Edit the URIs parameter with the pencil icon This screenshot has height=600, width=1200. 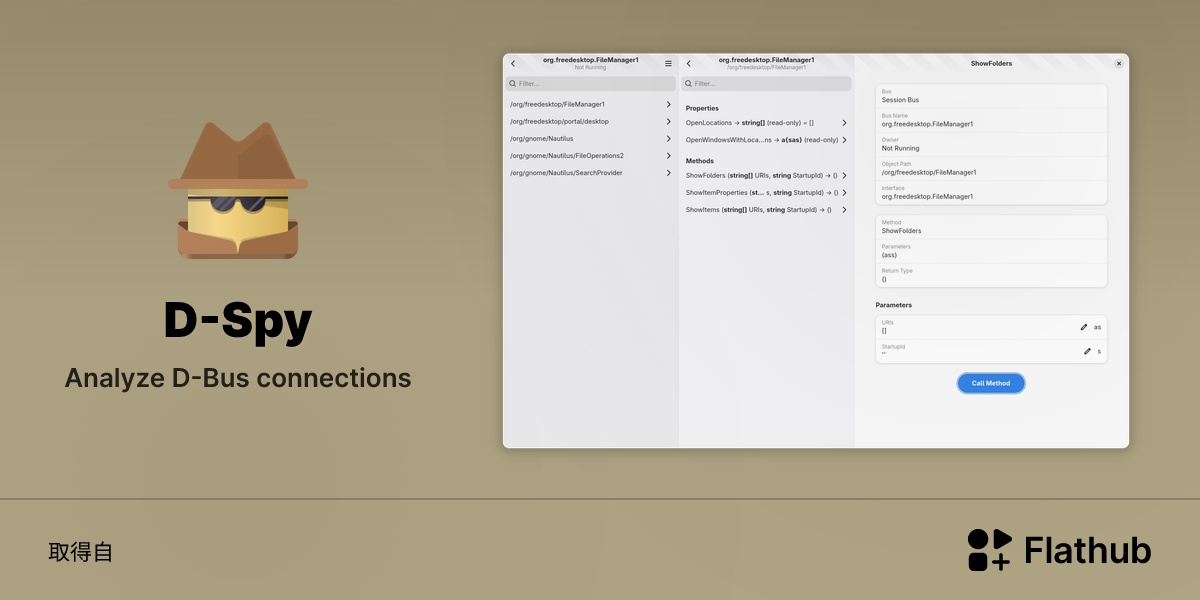(1084, 327)
